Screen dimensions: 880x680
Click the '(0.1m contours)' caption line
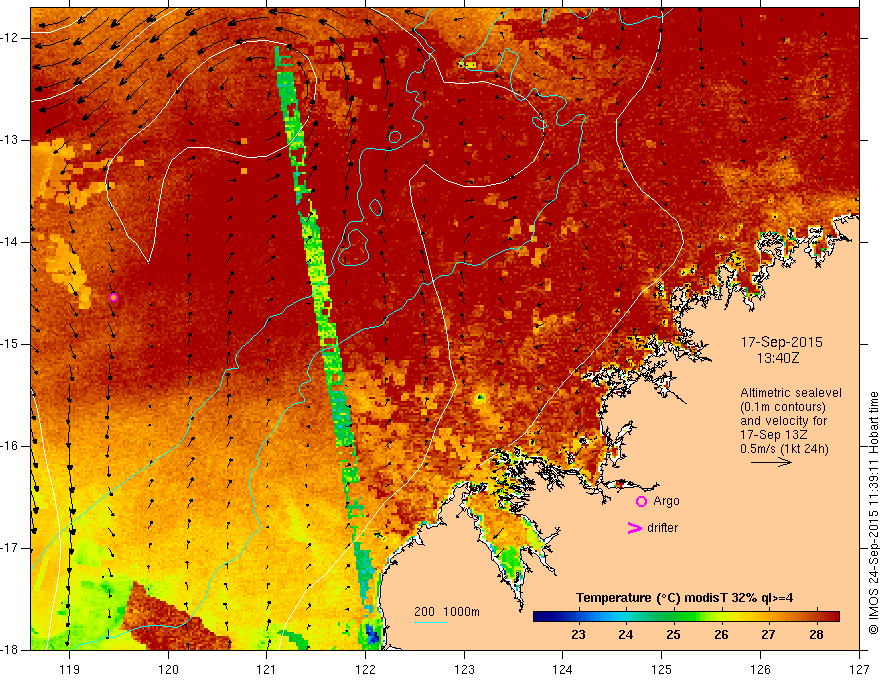point(783,407)
